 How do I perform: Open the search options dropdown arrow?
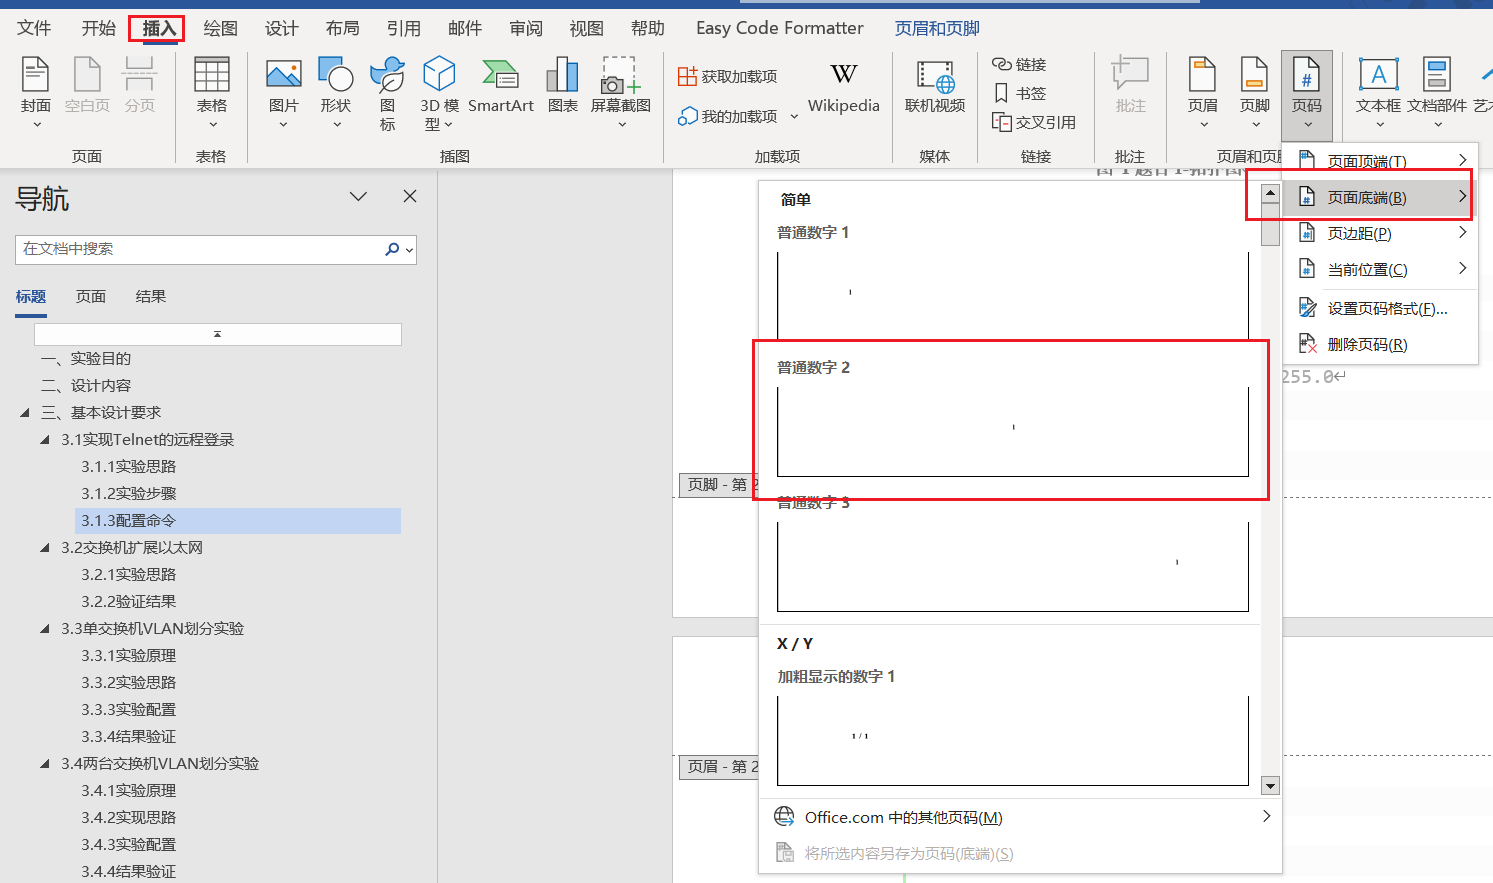pyautogui.click(x=410, y=249)
